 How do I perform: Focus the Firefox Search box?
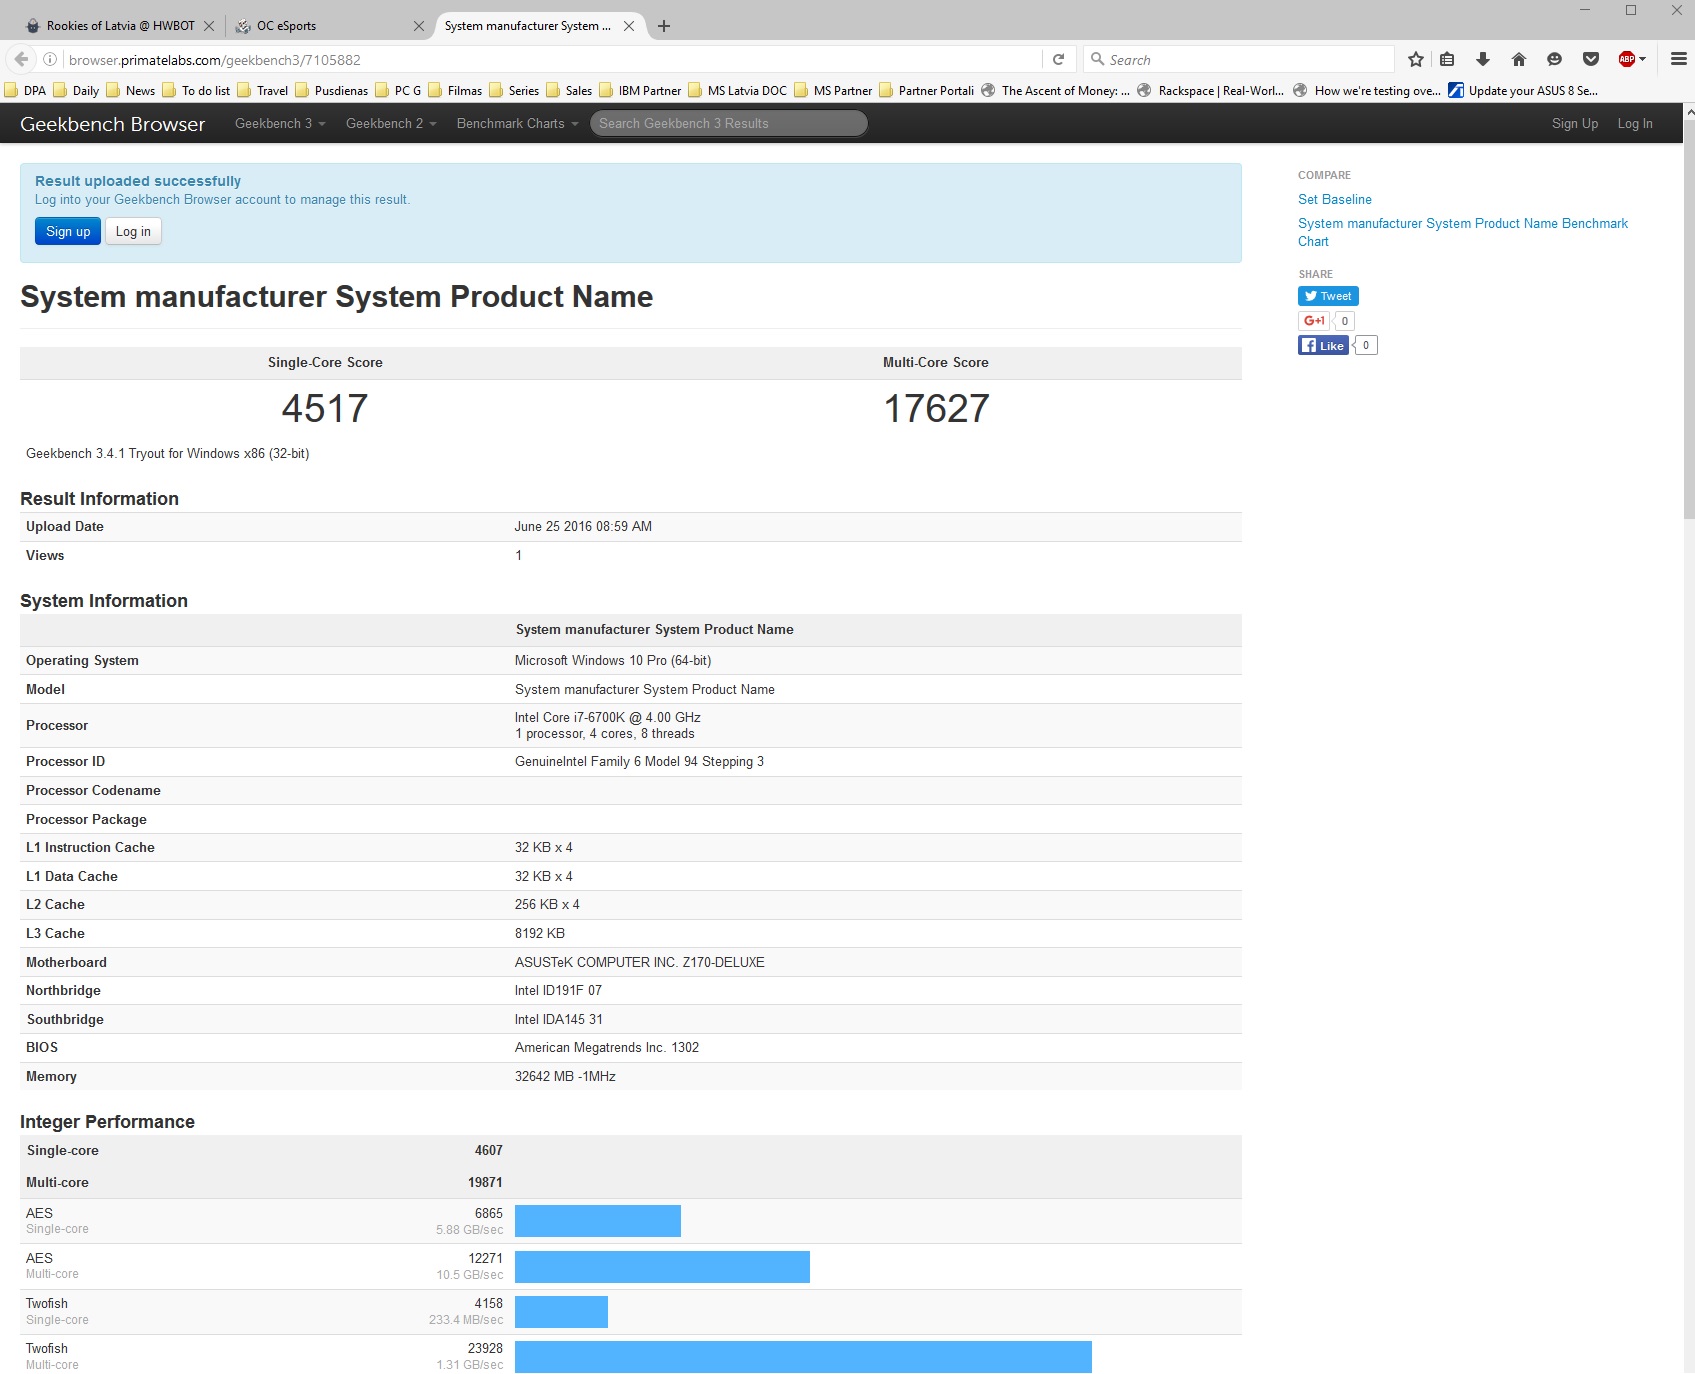(1240, 59)
